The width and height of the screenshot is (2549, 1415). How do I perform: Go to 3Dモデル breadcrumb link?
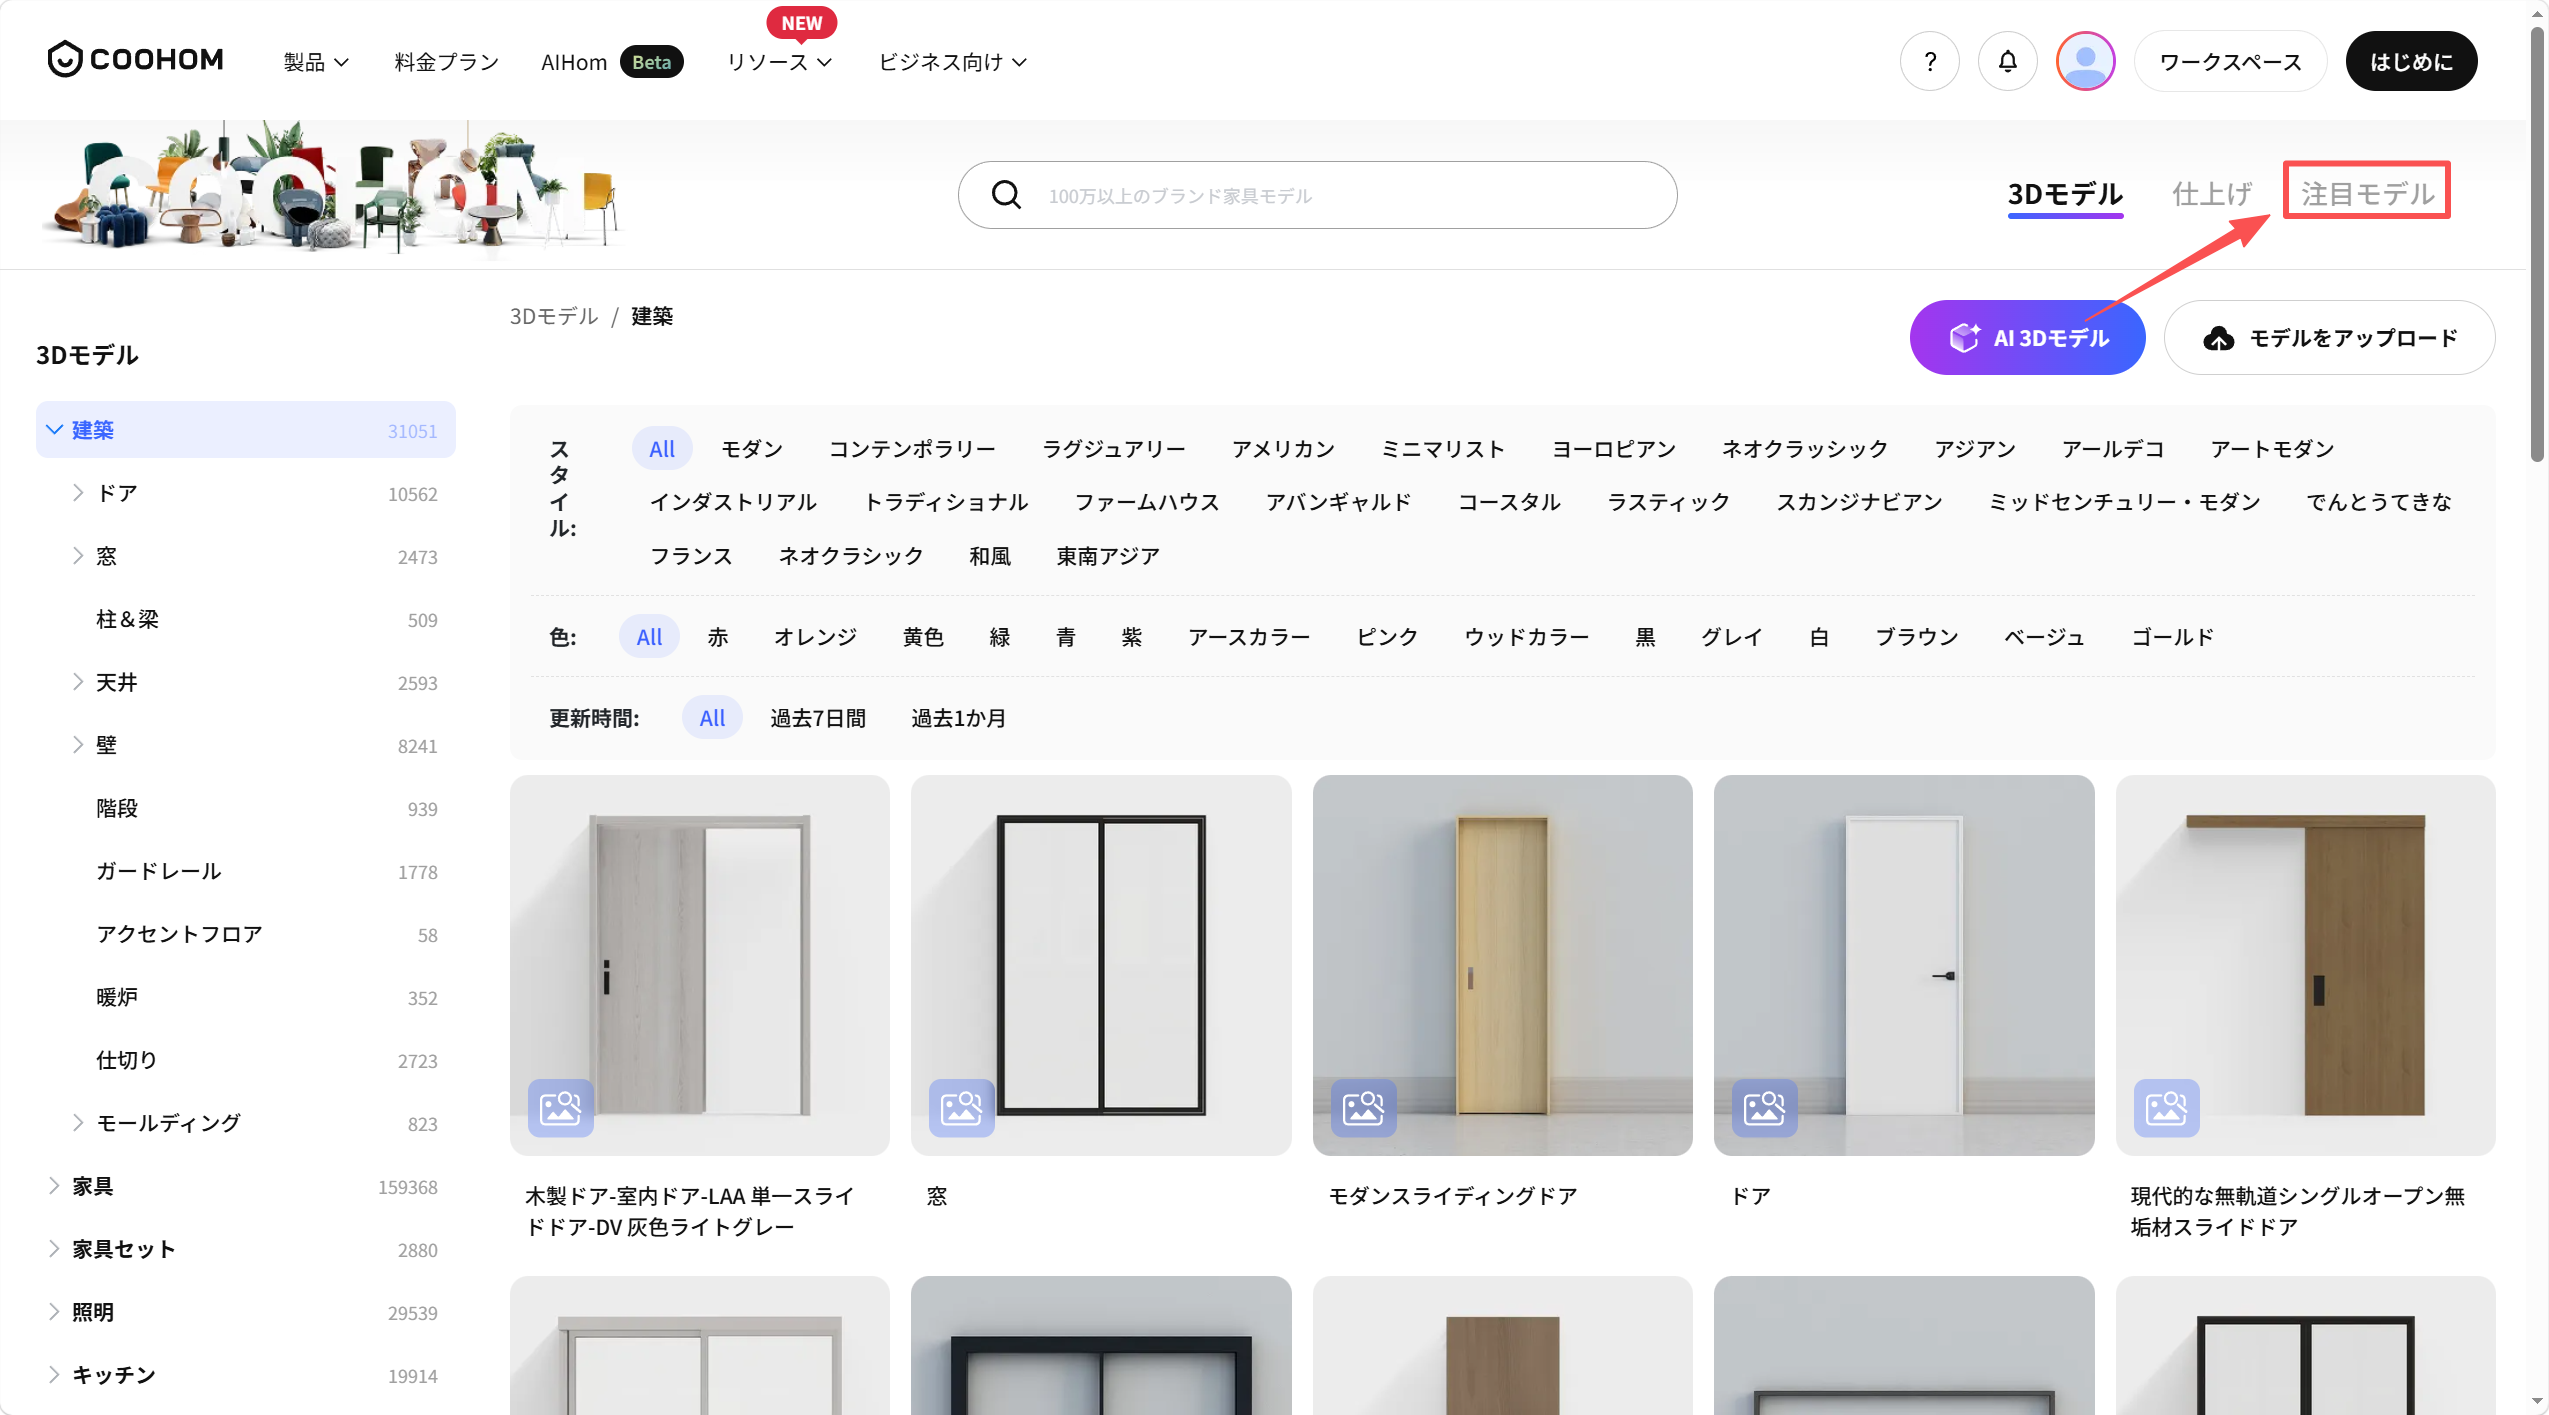click(554, 316)
